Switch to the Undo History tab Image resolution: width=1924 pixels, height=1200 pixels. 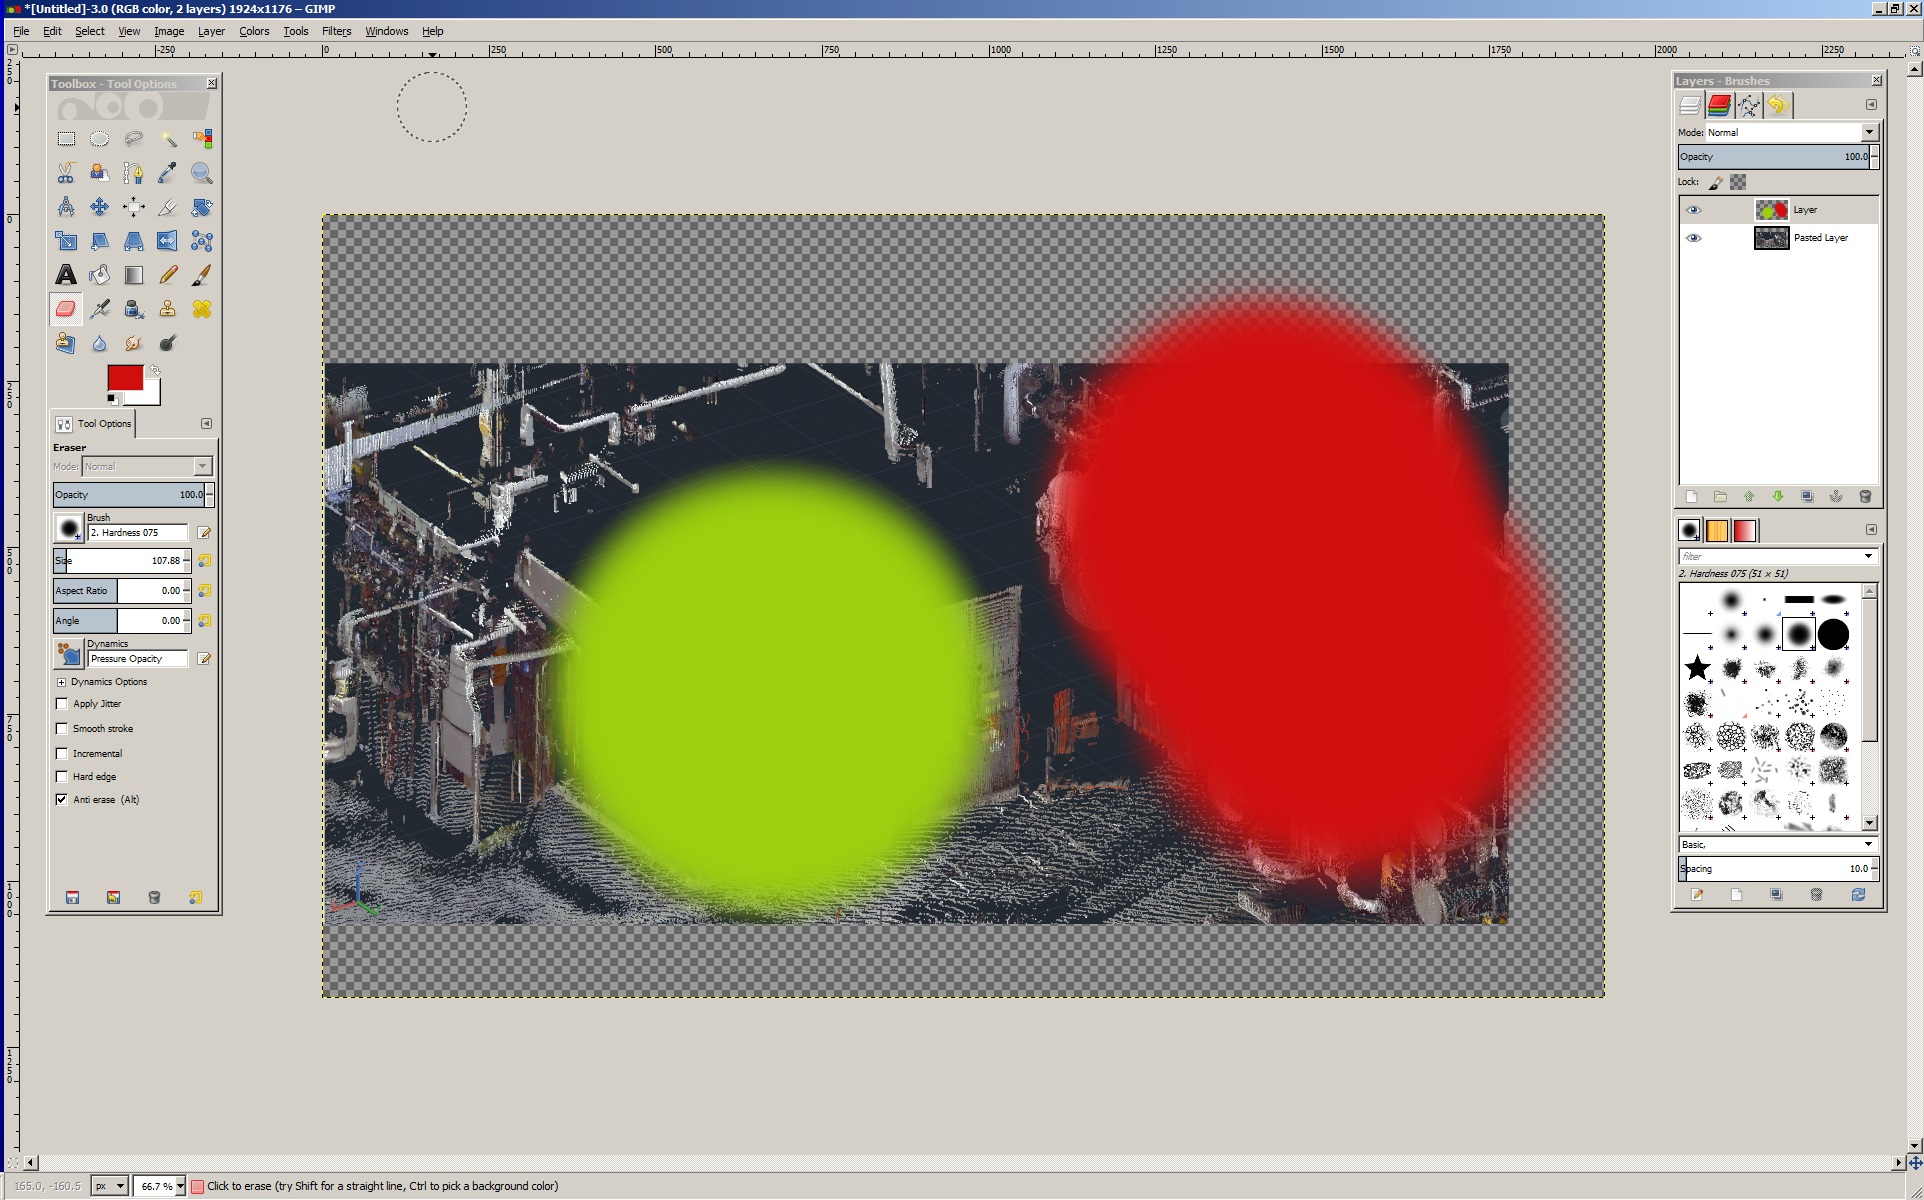1777,105
